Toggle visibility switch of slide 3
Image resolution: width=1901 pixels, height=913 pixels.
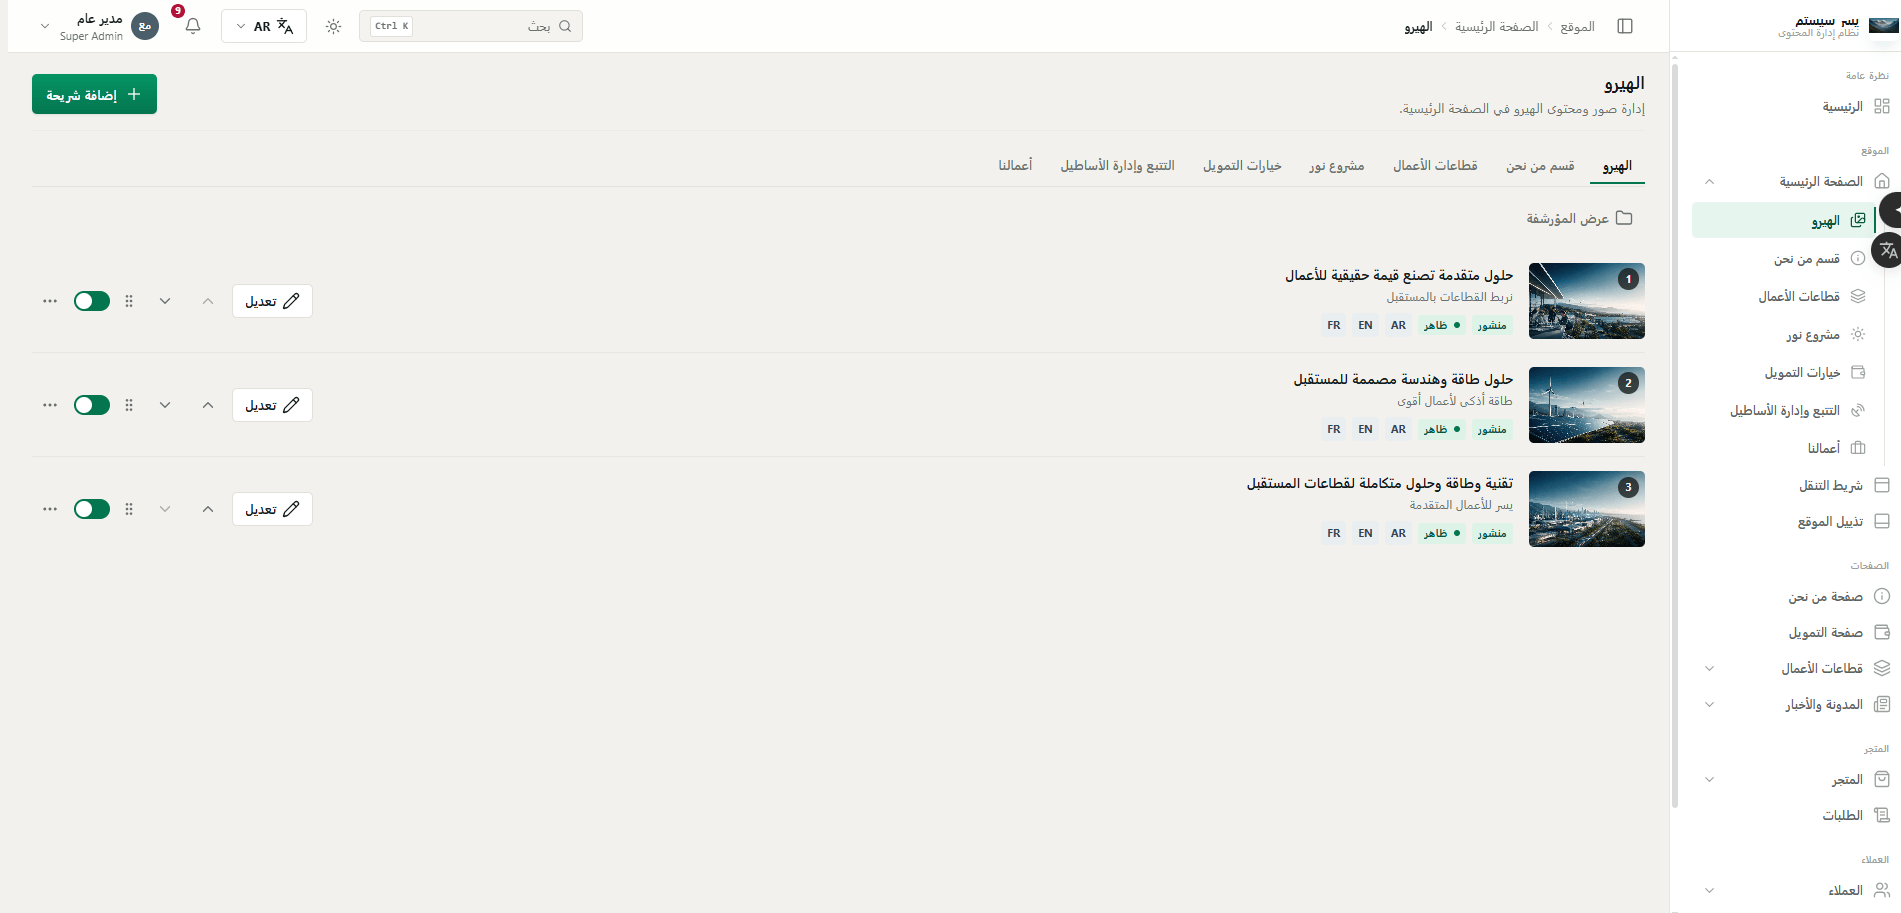pos(92,509)
